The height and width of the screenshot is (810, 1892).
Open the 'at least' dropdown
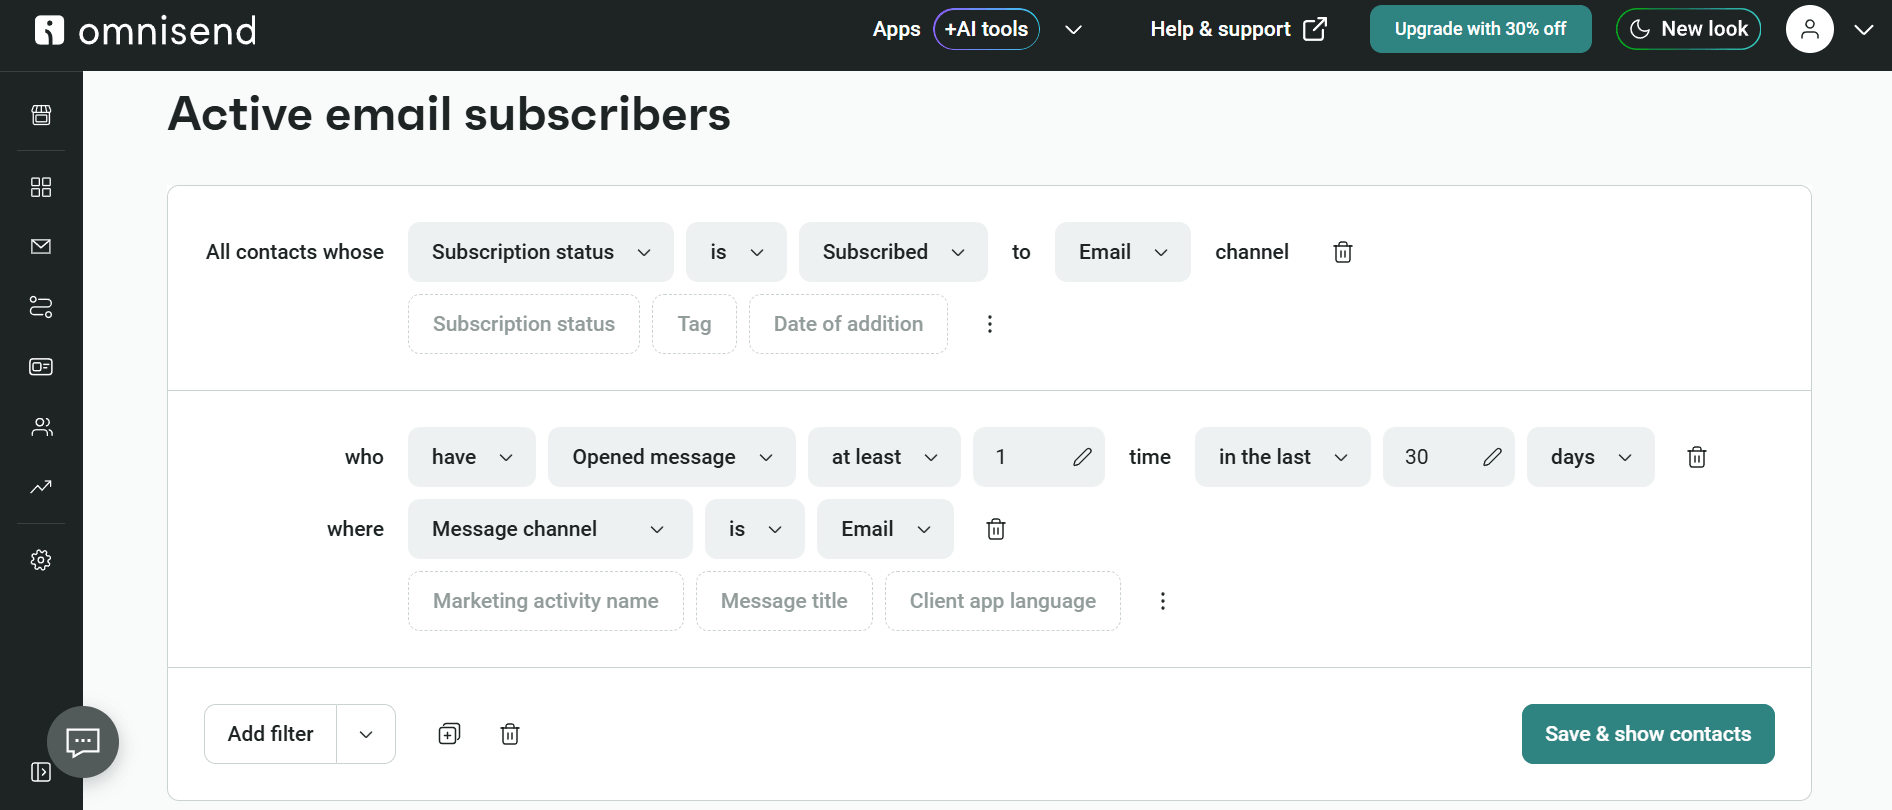(x=884, y=457)
